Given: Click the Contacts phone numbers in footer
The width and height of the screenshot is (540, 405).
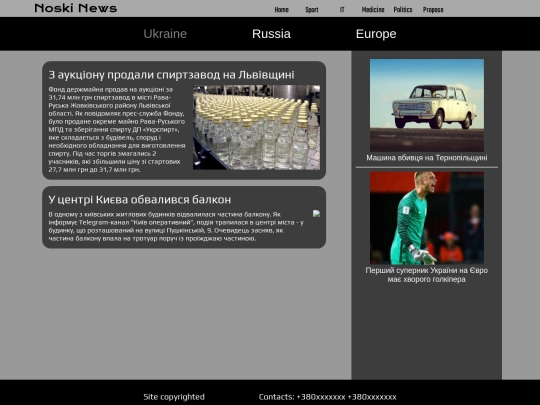Looking at the screenshot, I should point(328,397).
